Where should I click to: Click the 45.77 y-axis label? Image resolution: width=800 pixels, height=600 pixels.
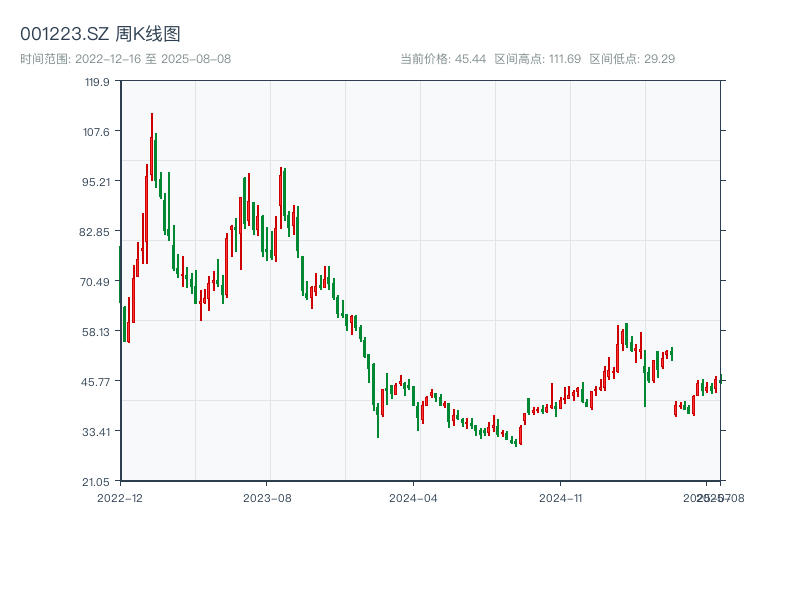click(x=95, y=382)
